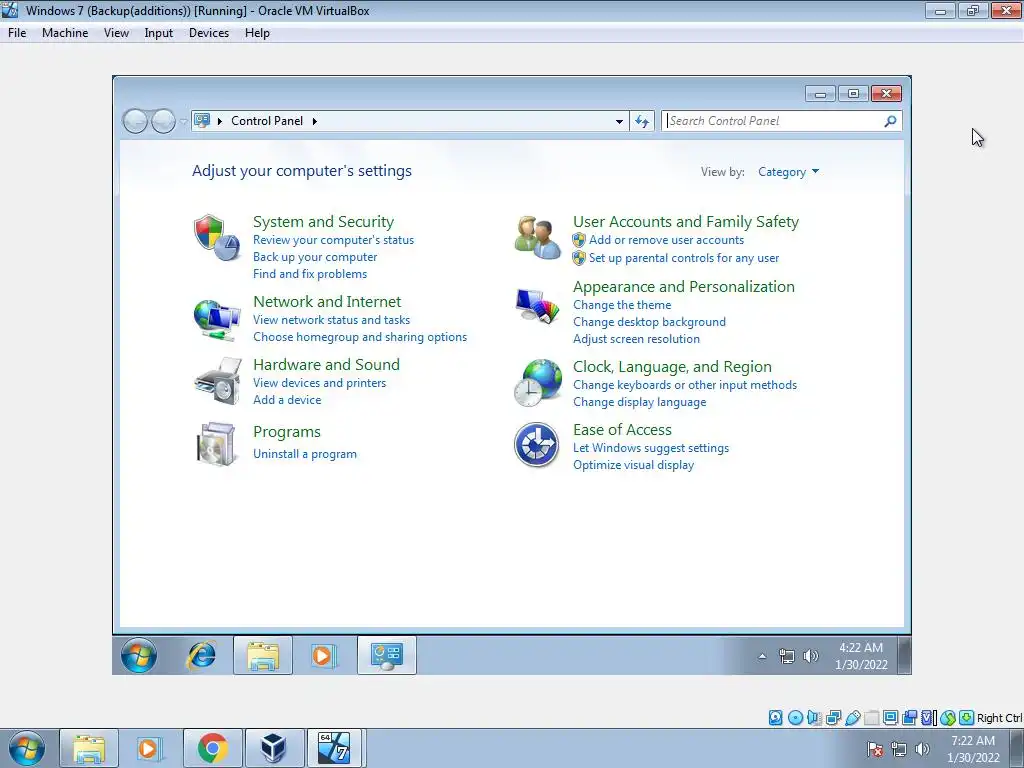Click Review your computer's status link

tap(334, 240)
